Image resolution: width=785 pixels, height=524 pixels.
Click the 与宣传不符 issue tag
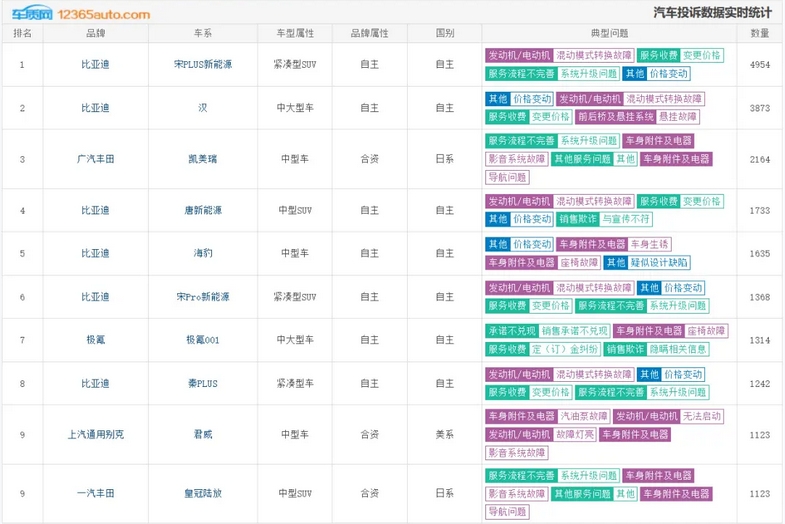626,219
